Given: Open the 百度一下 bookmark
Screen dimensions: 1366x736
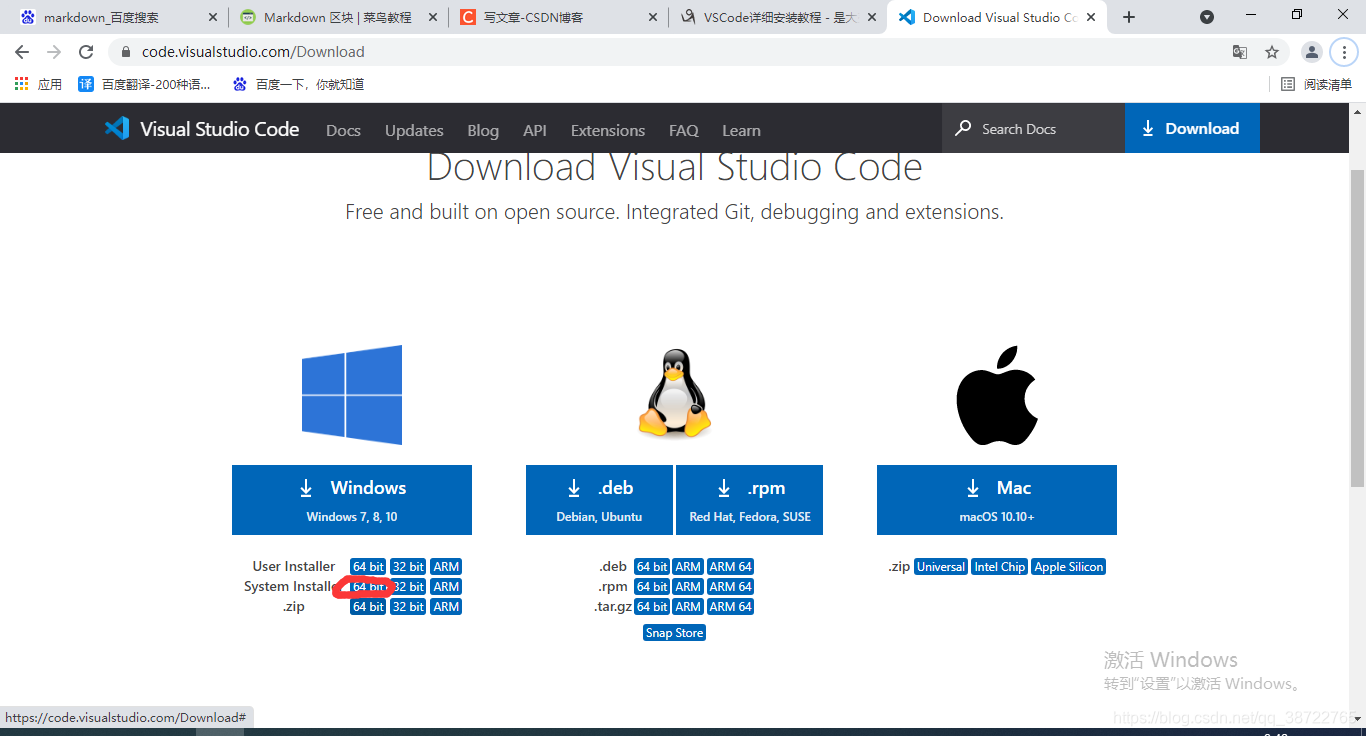Looking at the screenshot, I should pos(298,84).
